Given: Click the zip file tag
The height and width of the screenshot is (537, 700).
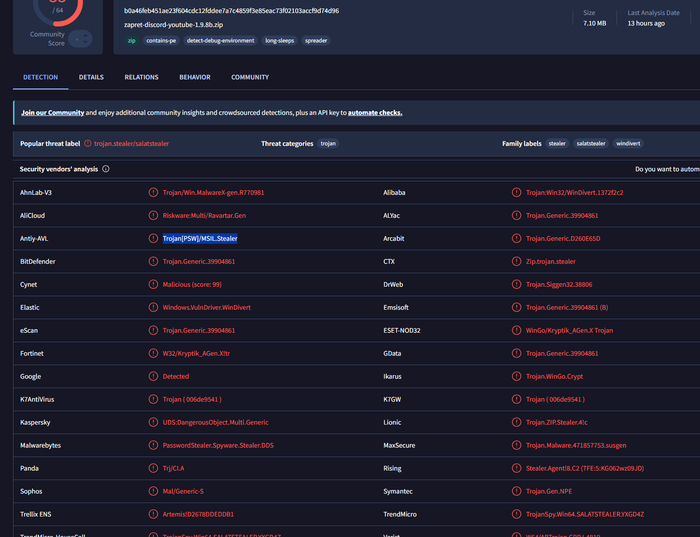Looking at the screenshot, I should [x=132, y=41].
